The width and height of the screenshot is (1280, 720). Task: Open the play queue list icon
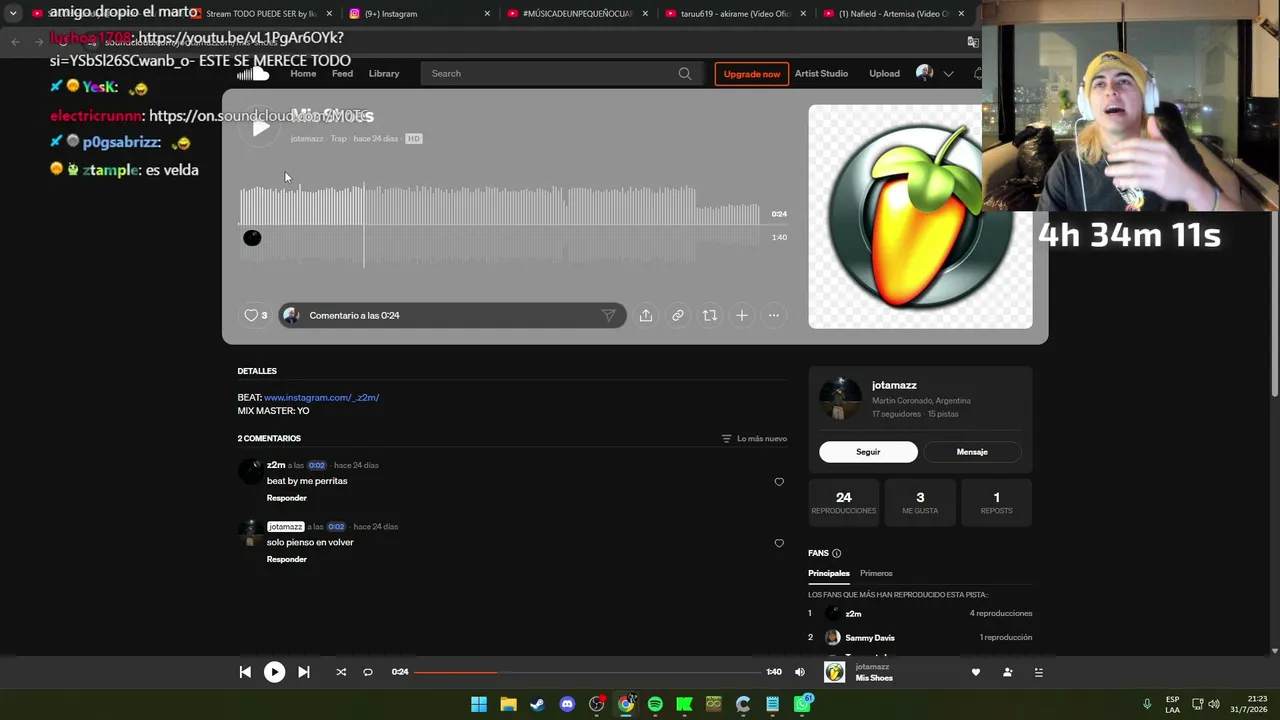point(1039,672)
